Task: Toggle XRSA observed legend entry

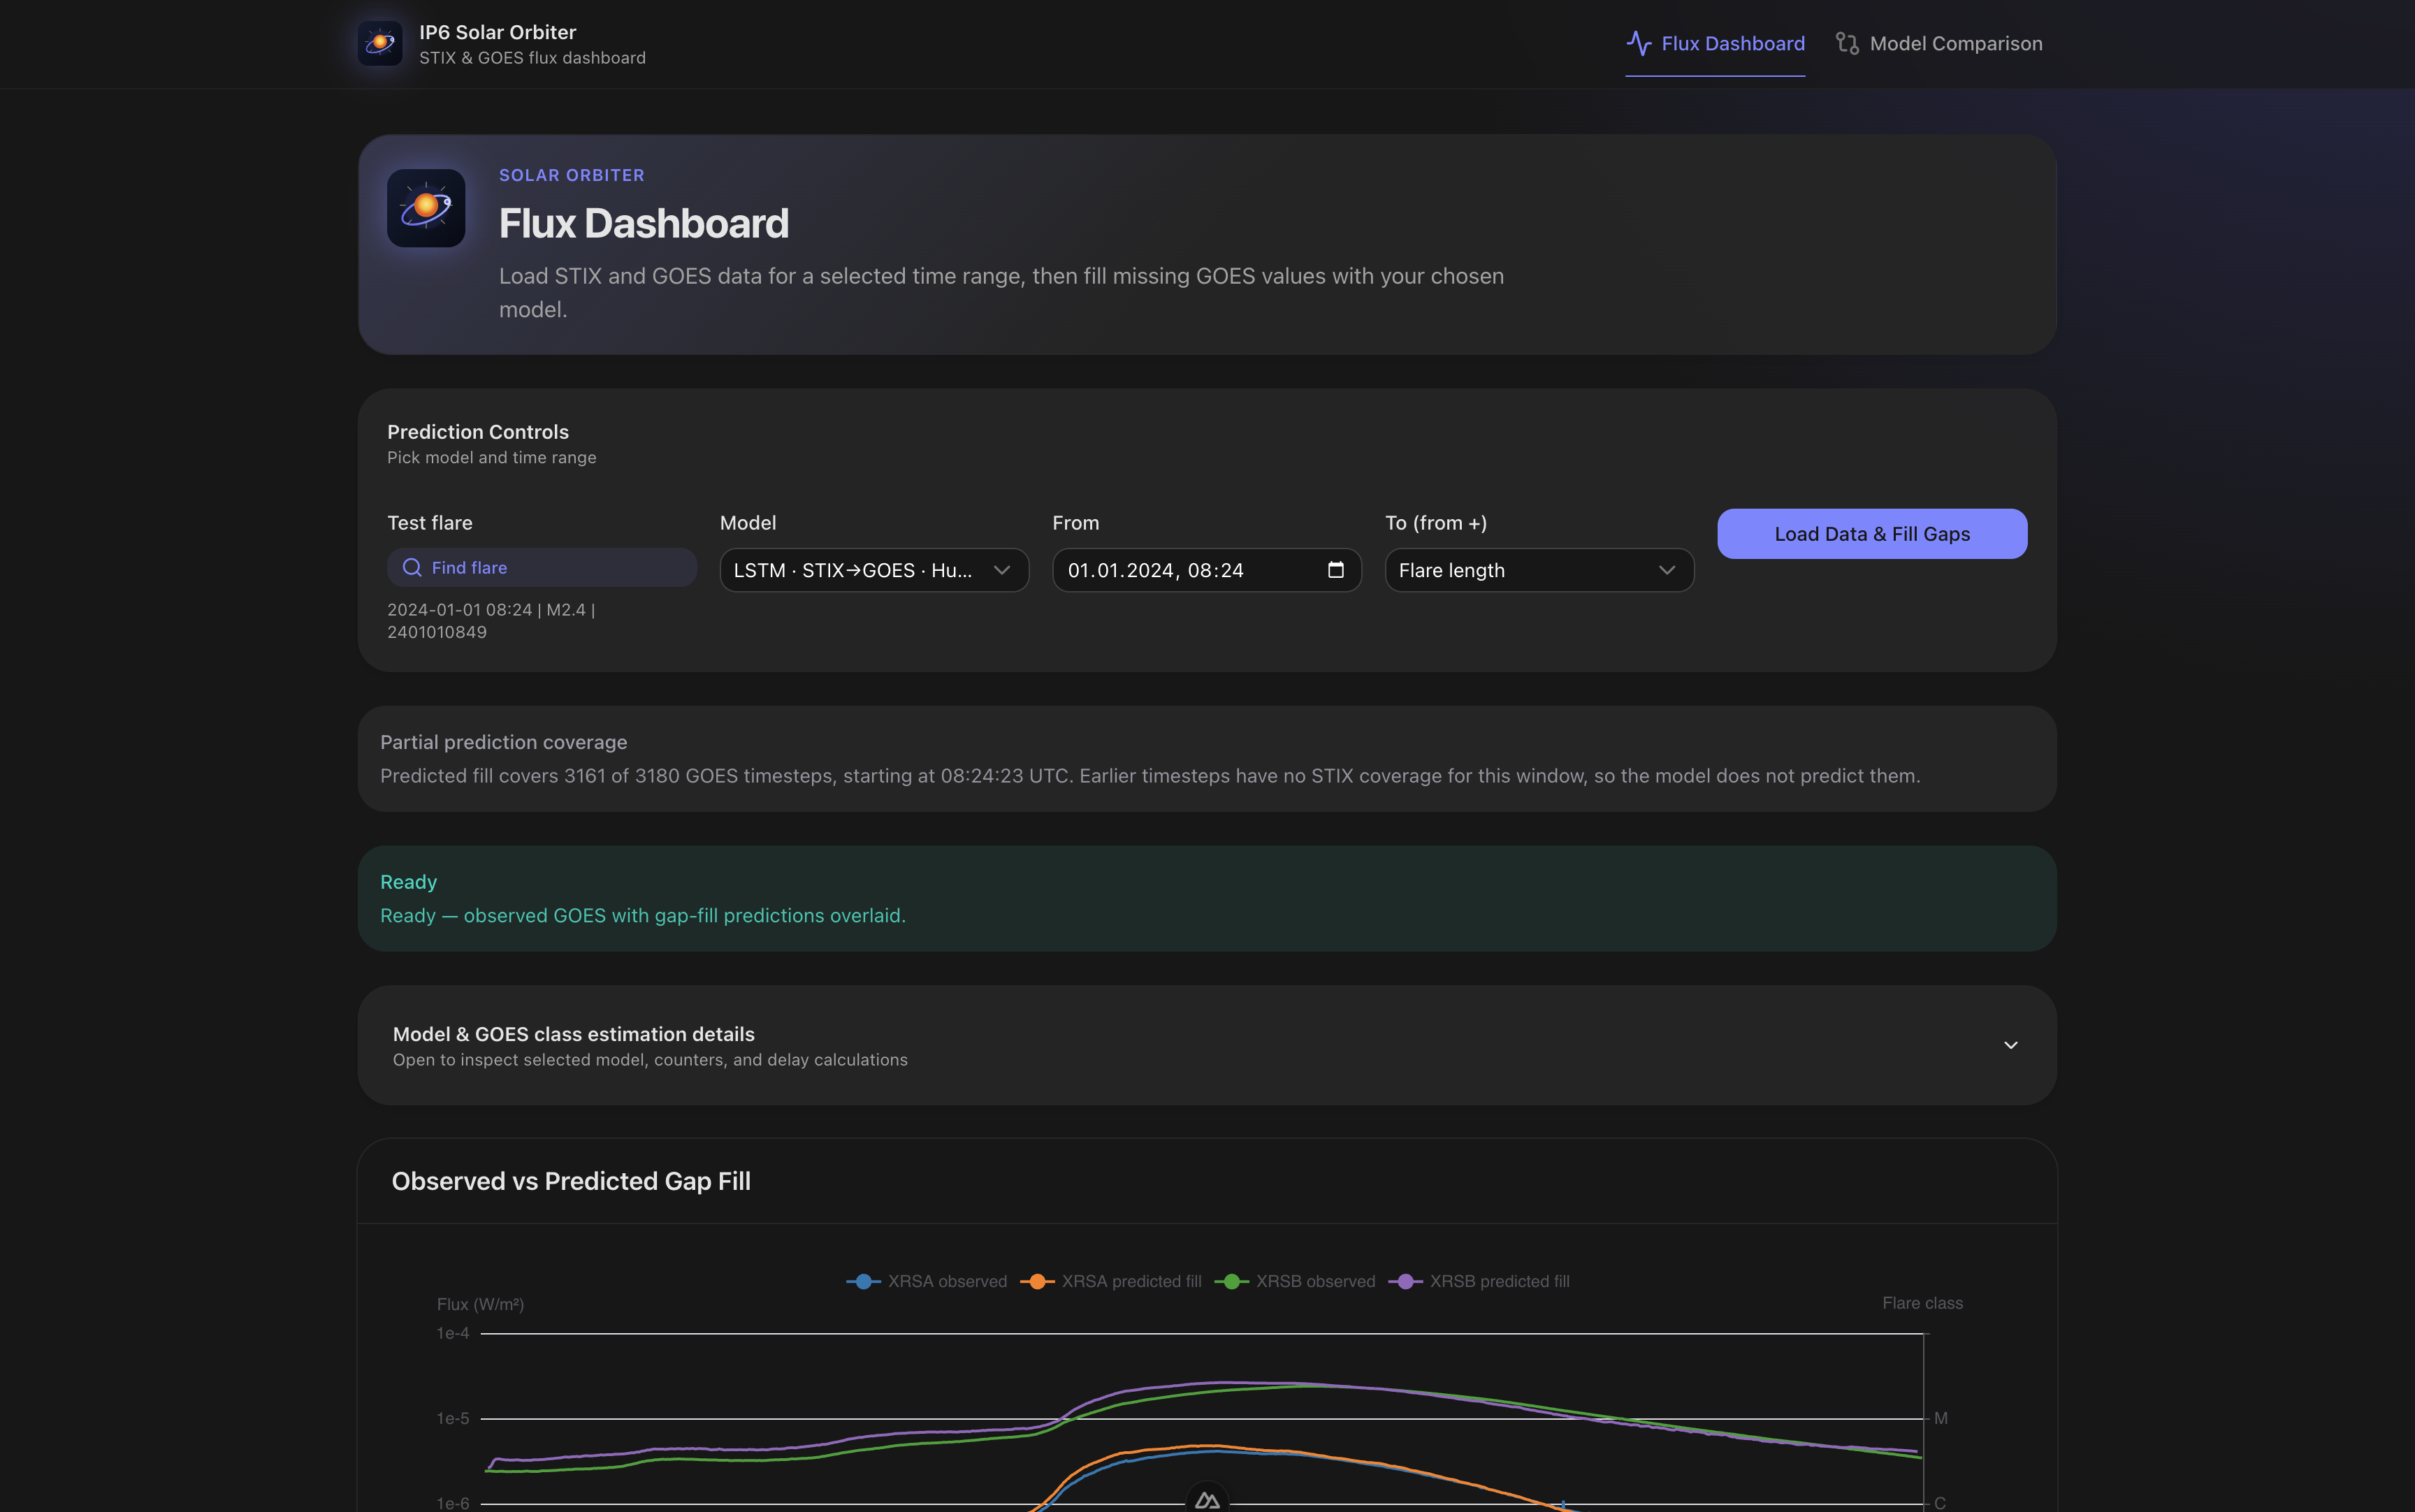Action: click(927, 1281)
